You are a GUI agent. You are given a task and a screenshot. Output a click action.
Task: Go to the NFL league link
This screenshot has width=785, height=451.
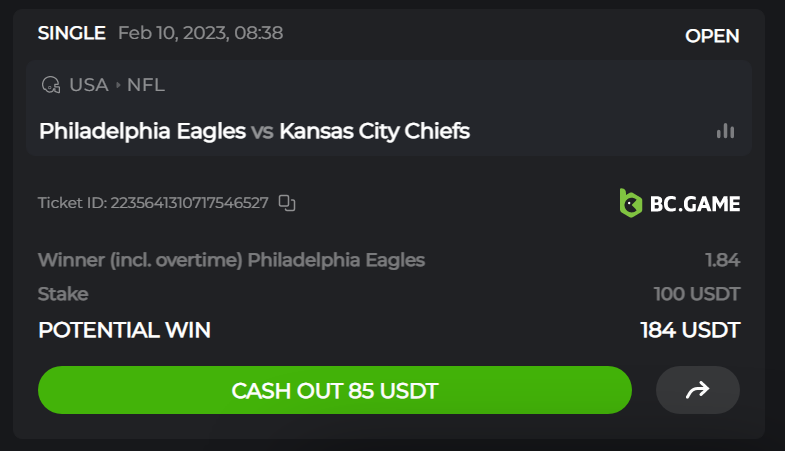point(146,85)
